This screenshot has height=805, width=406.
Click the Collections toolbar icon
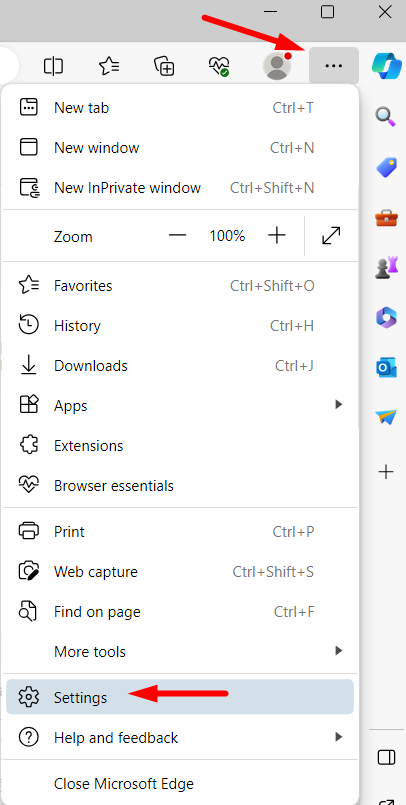point(164,66)
